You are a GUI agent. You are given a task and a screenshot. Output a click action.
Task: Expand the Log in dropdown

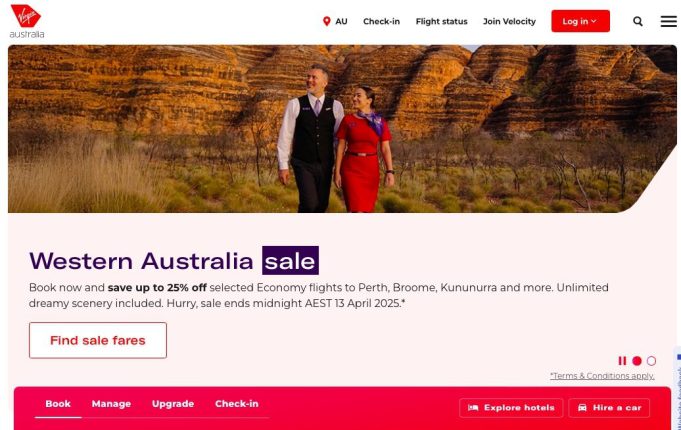click(x=581, y=21)
